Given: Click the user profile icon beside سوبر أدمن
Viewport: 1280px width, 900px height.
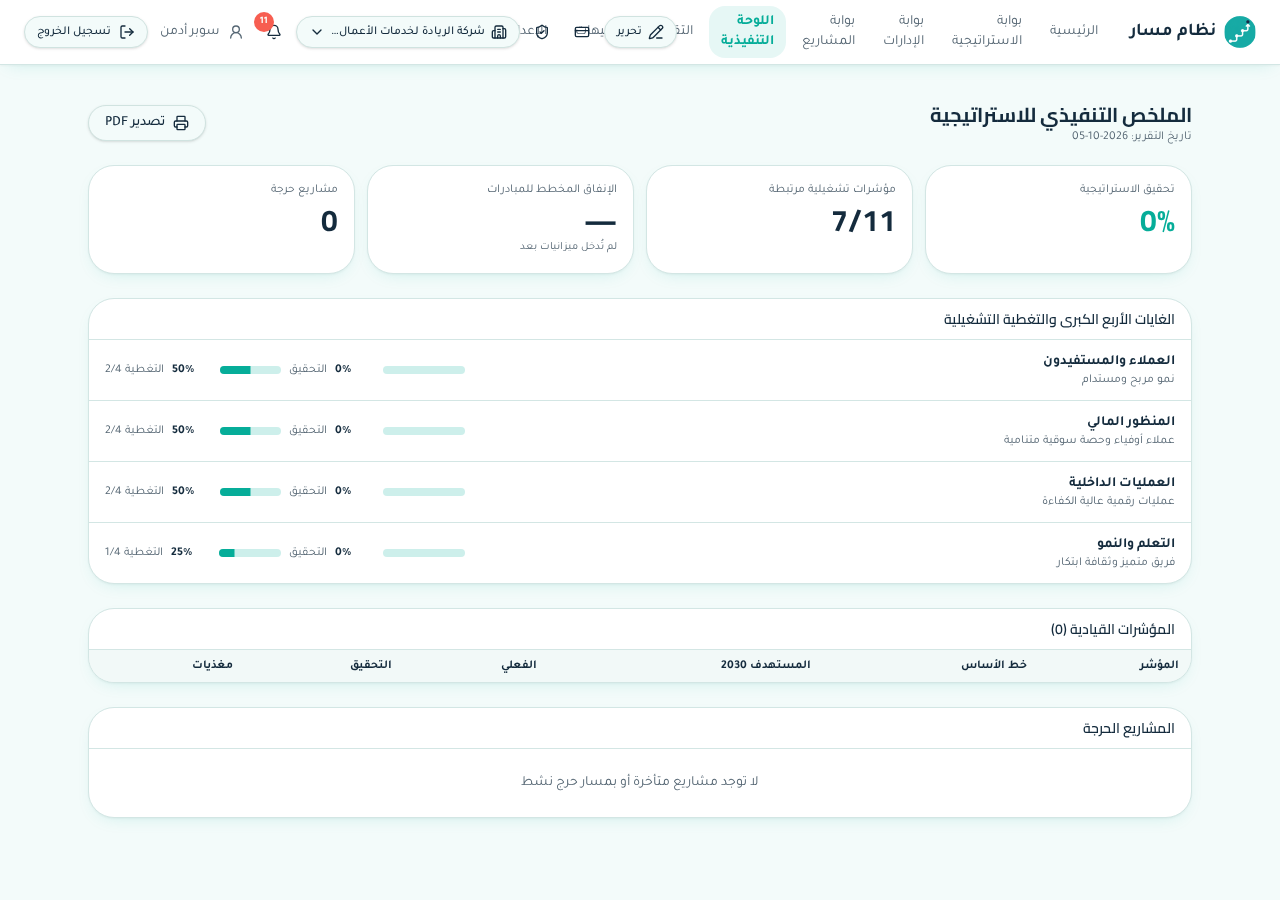Looking at the screenshot, I should pyautogui.click(x=236, y=32).
